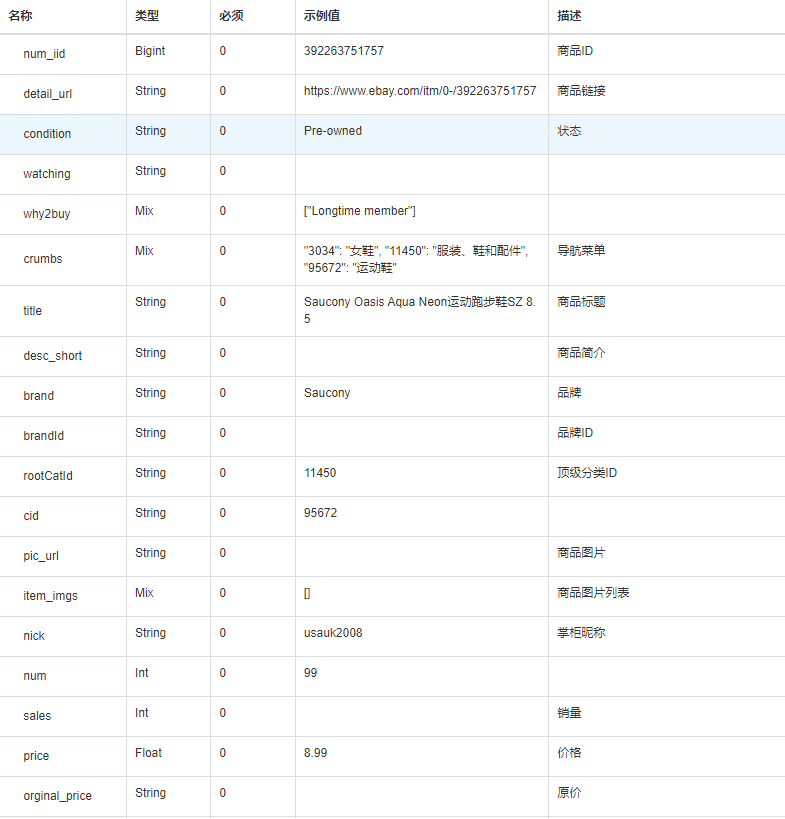Select the 95672 cid example value

[321, 513]
